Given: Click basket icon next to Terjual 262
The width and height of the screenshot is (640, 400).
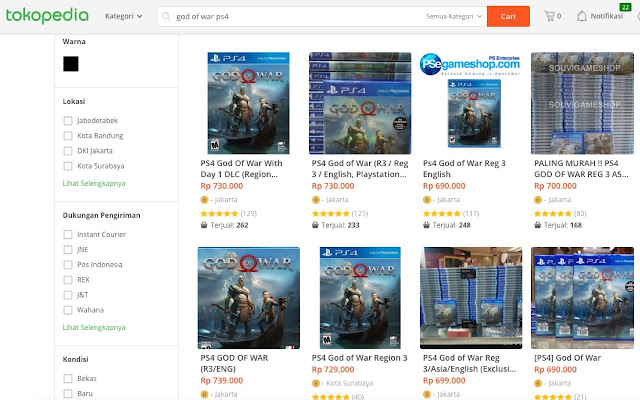Looking at the screenshot, I should [204, 225].
